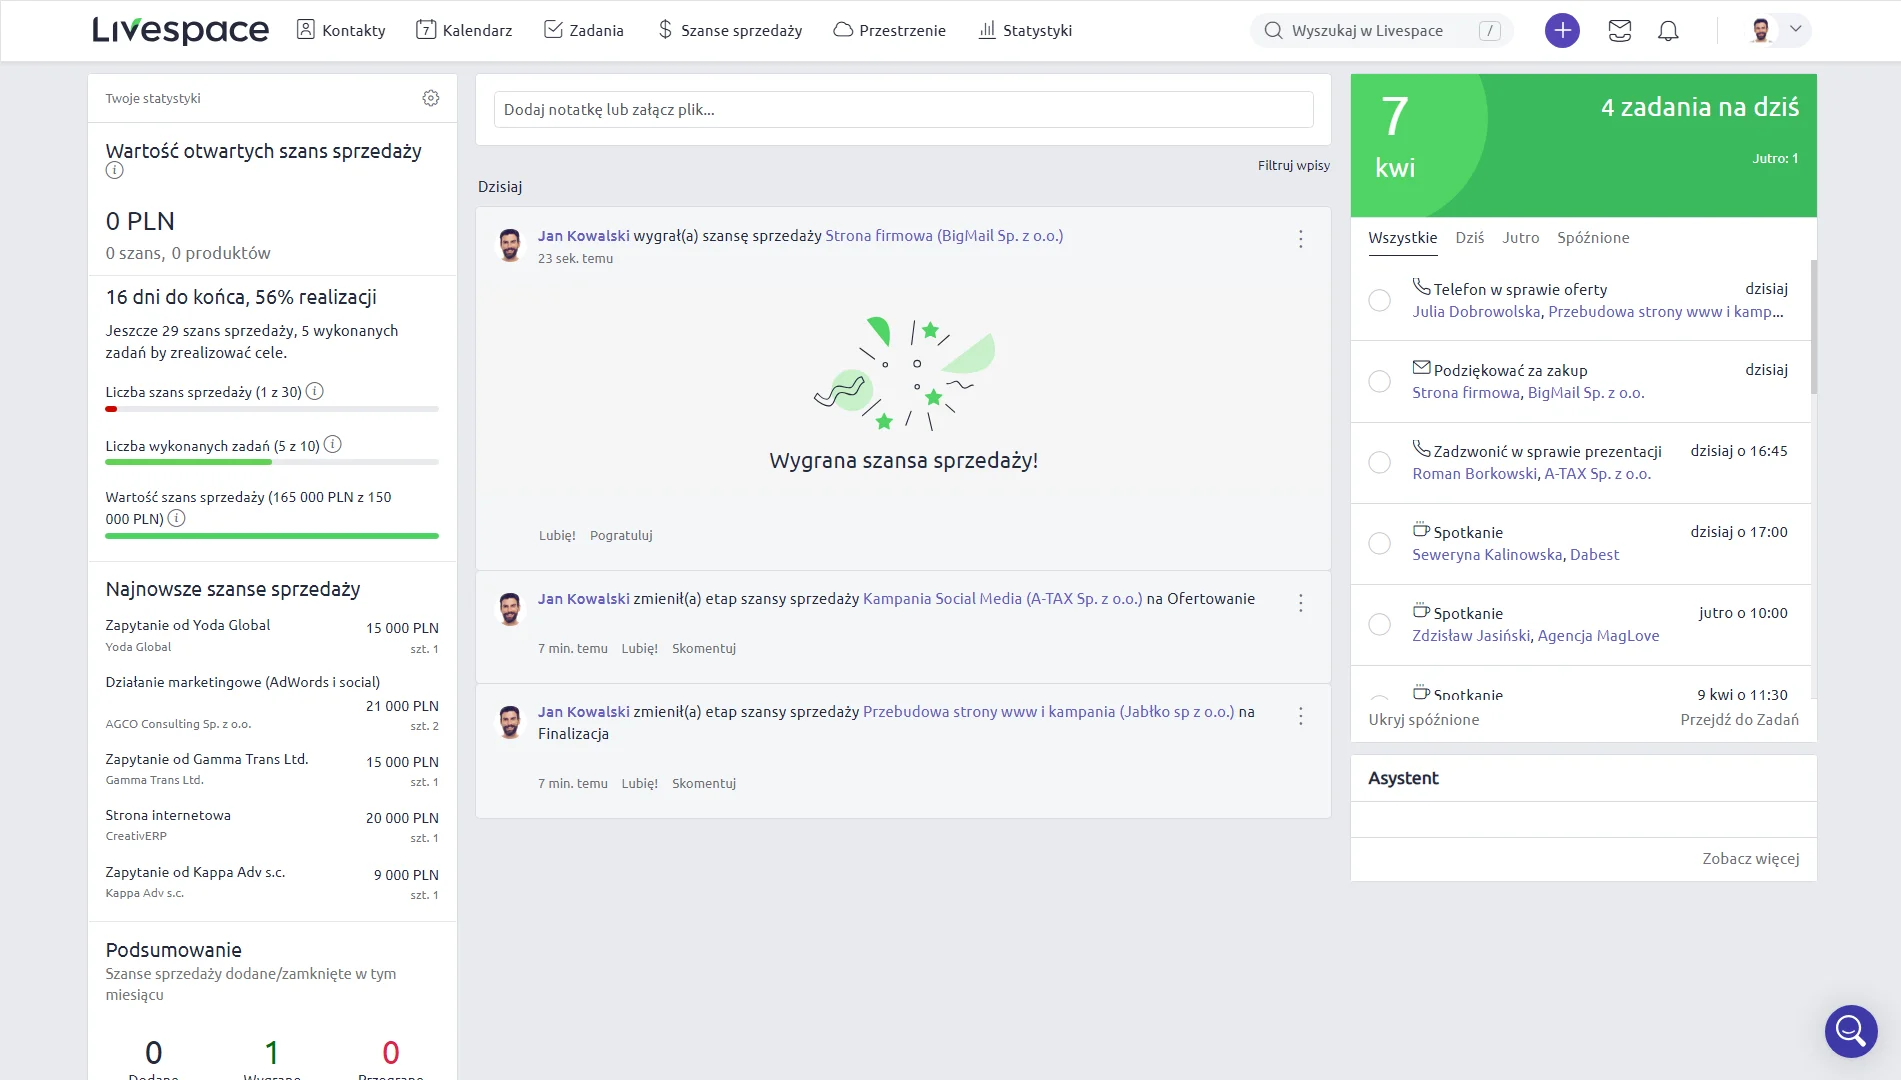Open the notifications bell icon
The height and width of the screenshot is (1080, 1901).
pyautogui.click(x=1668, y=31)
